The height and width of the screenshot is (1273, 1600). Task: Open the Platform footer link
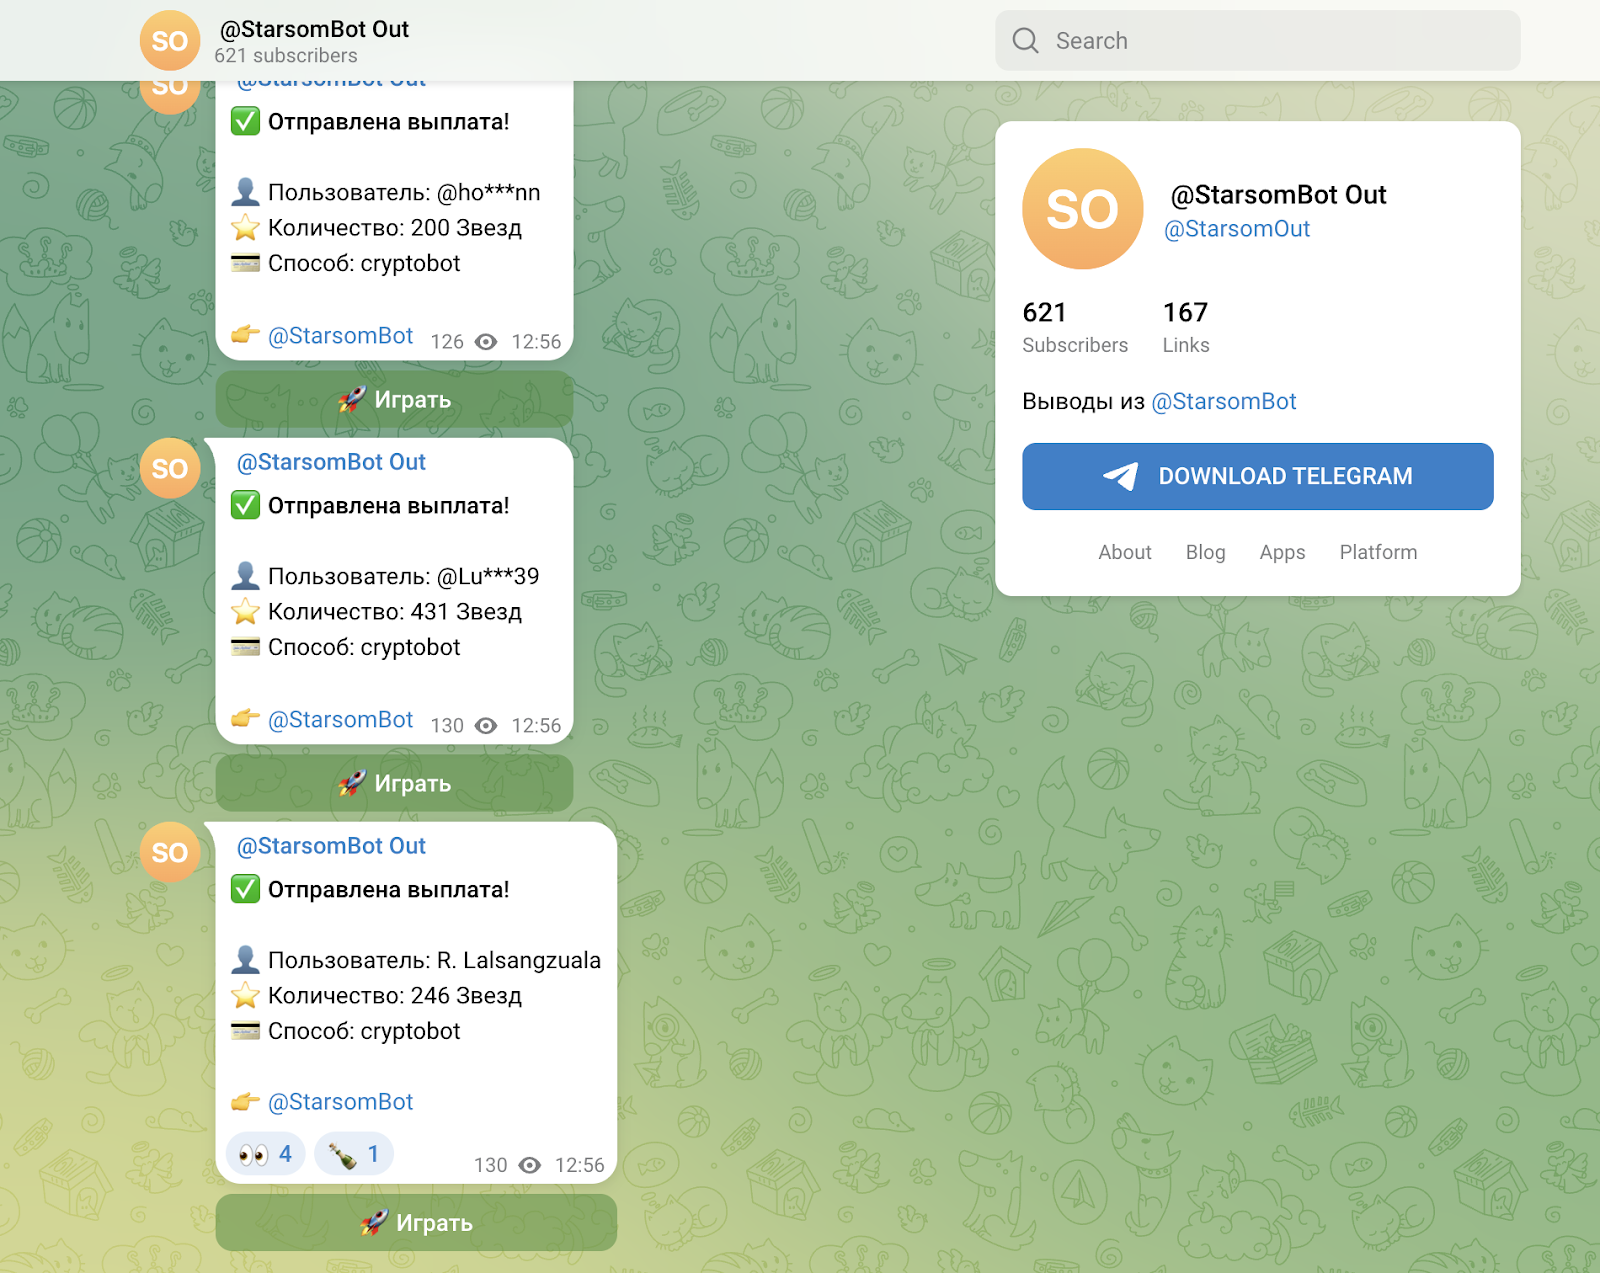(x=1378, y=552)
